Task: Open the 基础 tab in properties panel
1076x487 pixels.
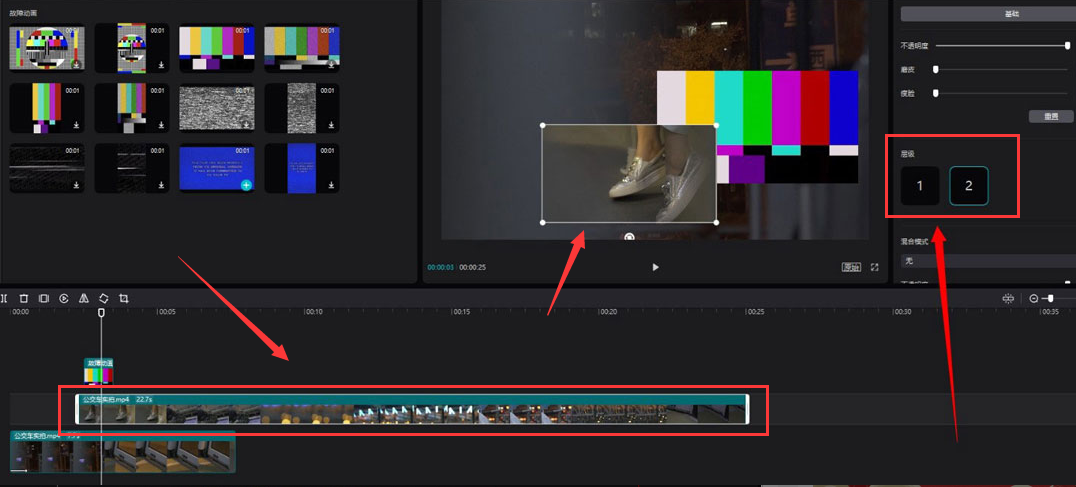Action: [x=985, y=14]
